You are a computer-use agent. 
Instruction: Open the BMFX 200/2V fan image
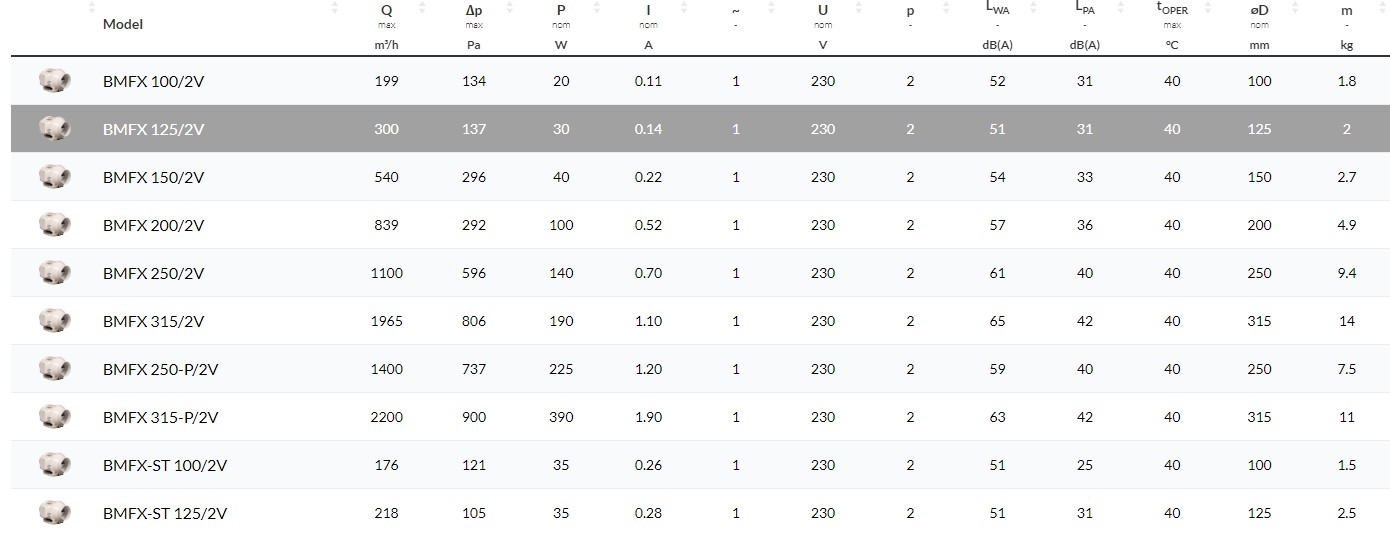coord(54,225)
